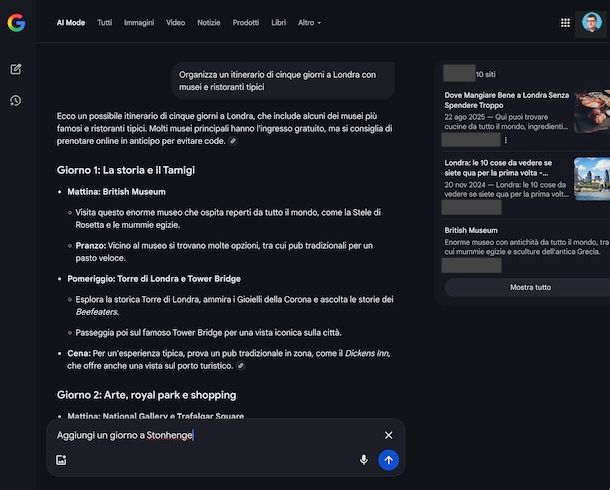Clear the prompt with the X icon
Viewport: 610px width, 490px height.
[x=389, y=435]
